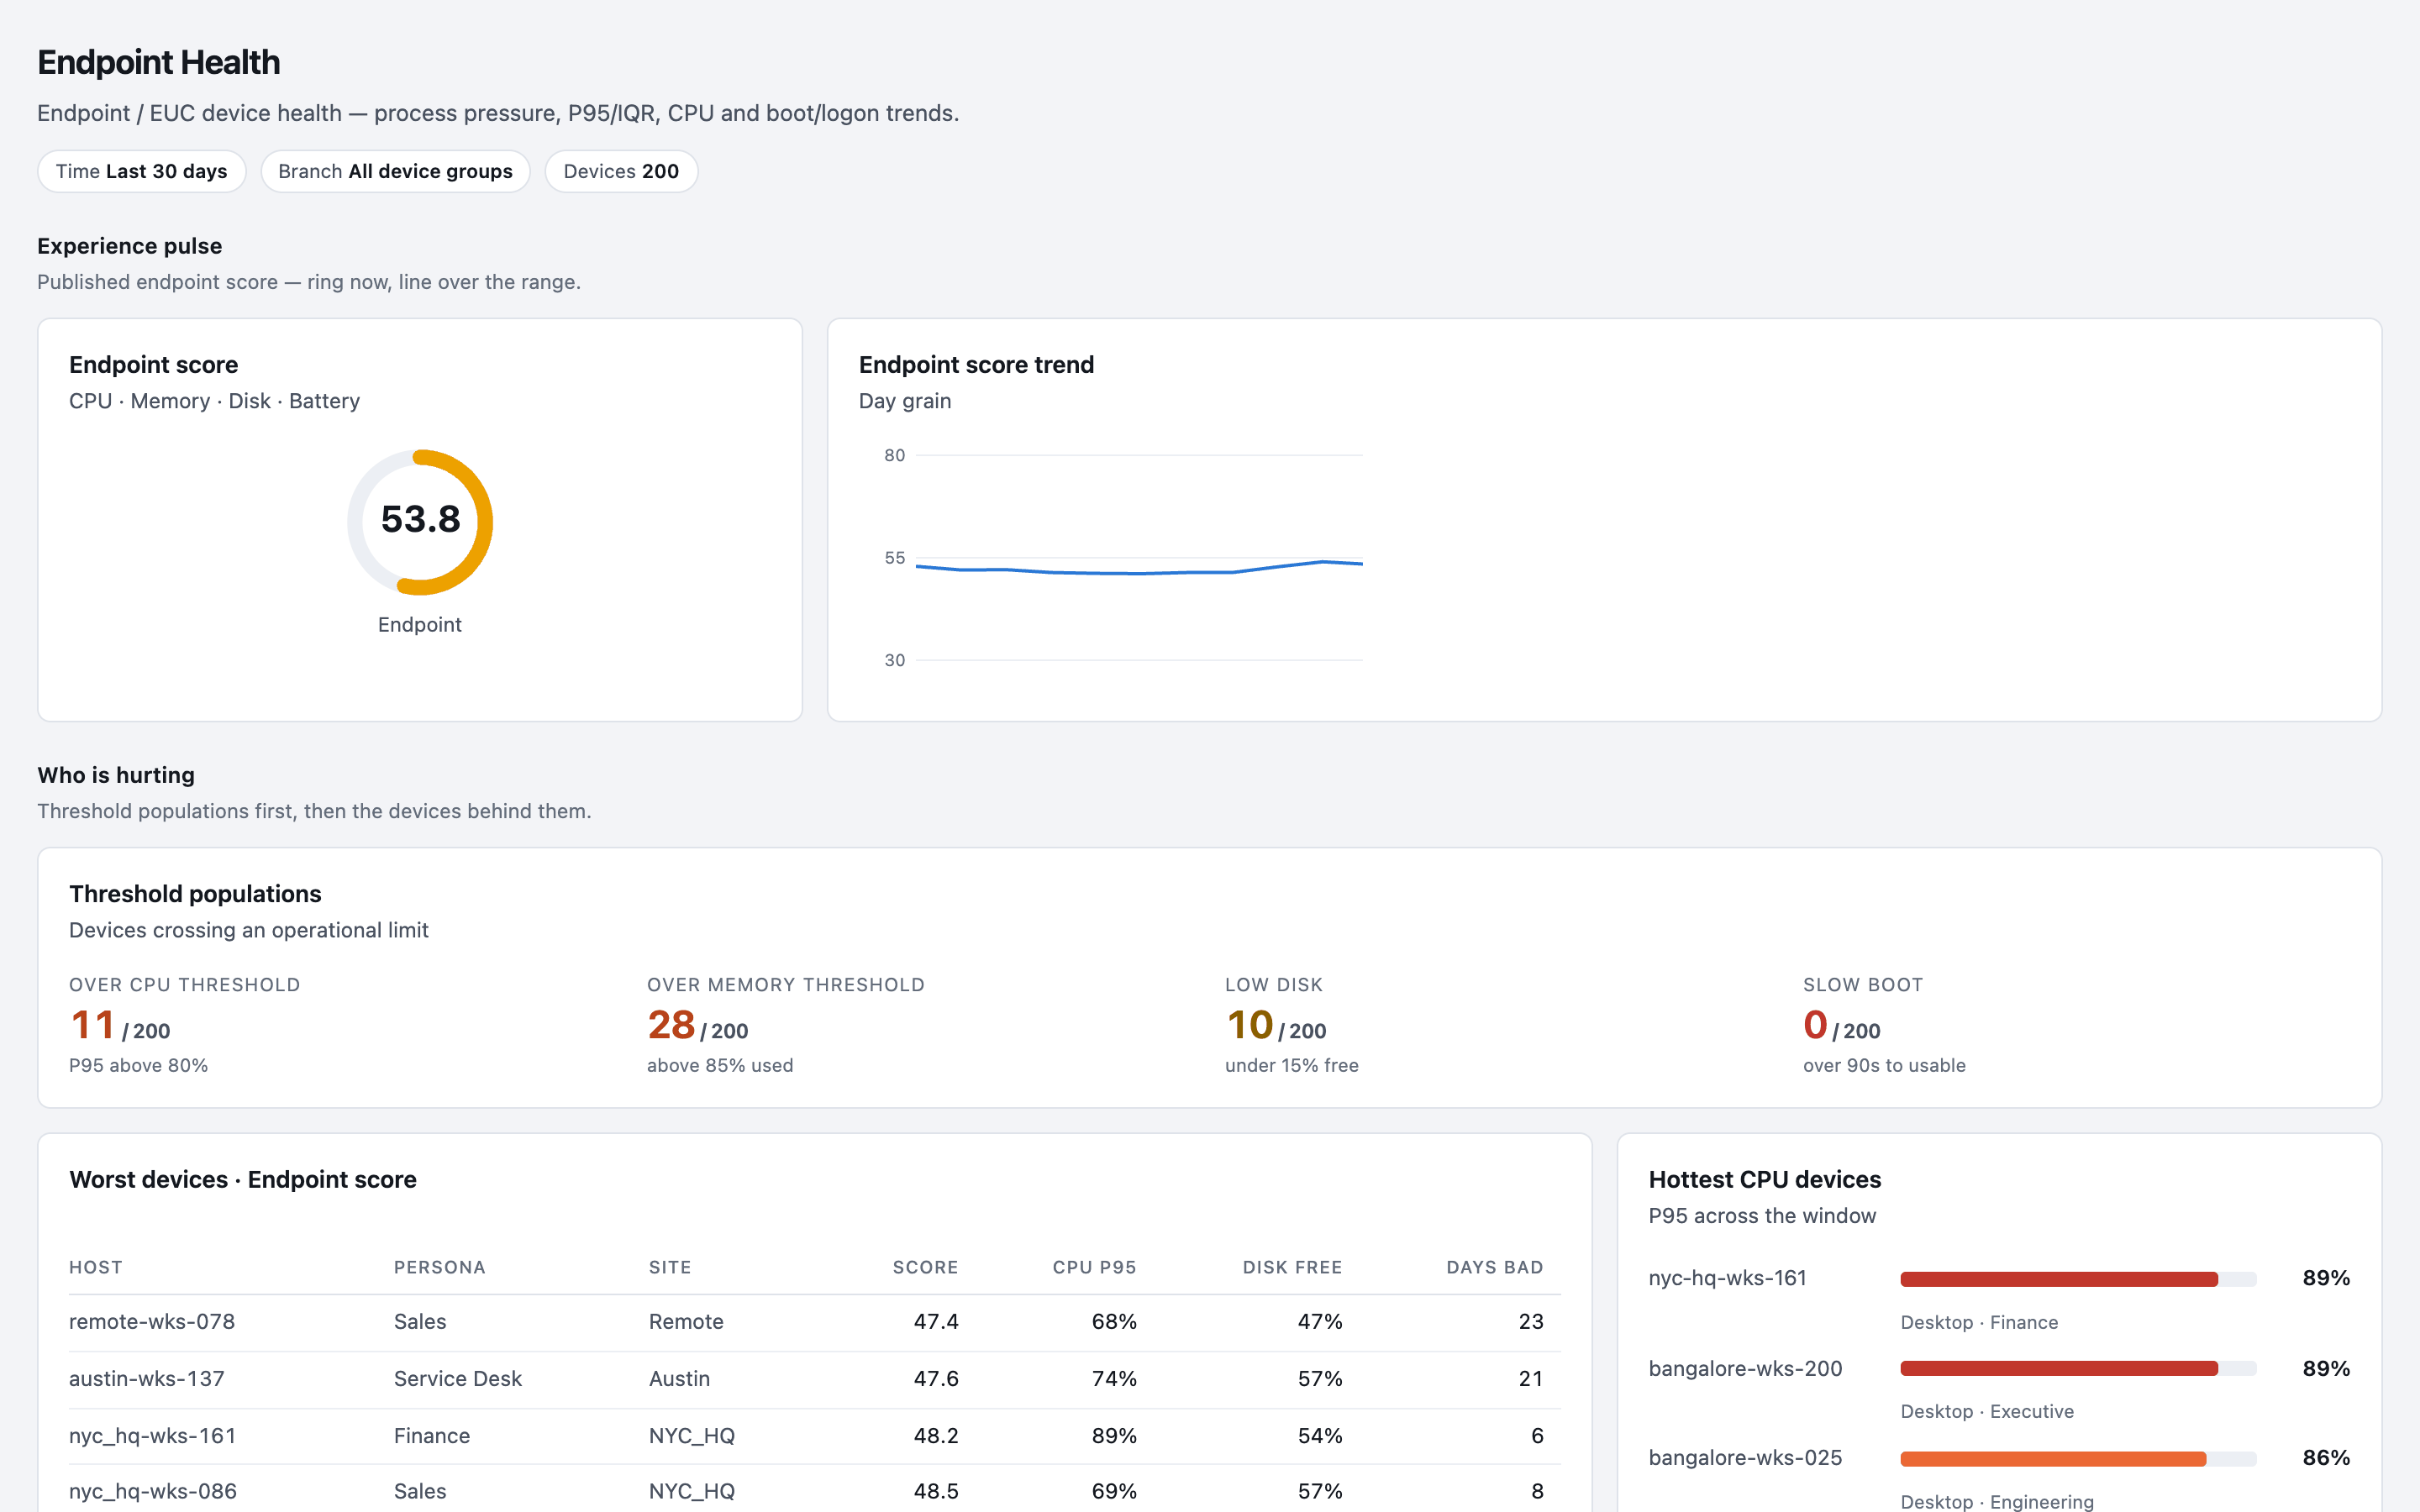The width and height of the screenshot is (2420, 1512).
Task: Click the Remote site cell
Action: click(x=686, y=1322)
